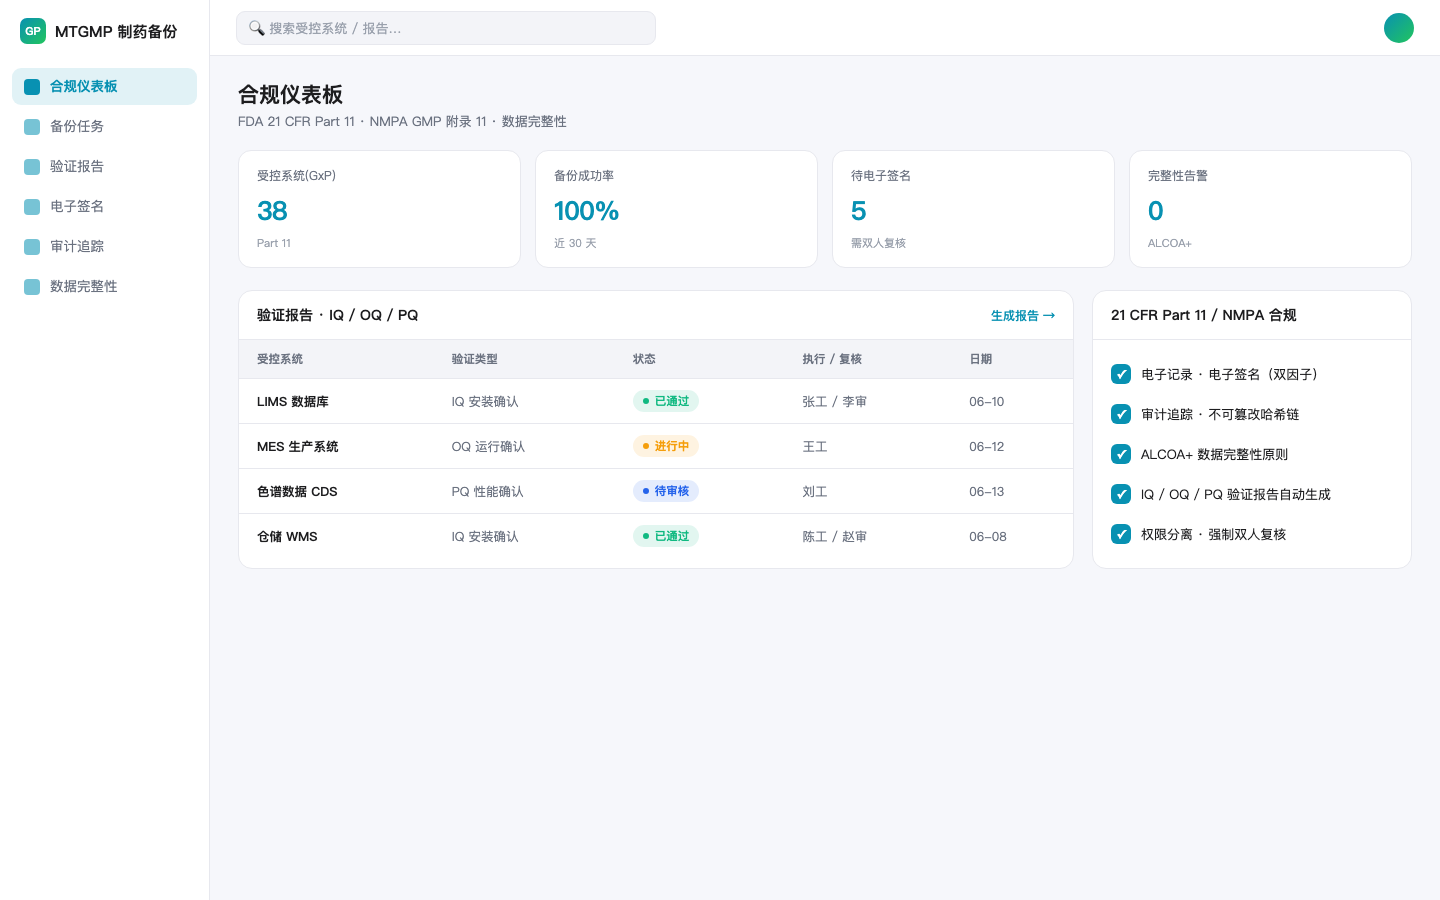Click date 06-08
The height and width of the screenshot is (900, 1440).
pos(988,537)
